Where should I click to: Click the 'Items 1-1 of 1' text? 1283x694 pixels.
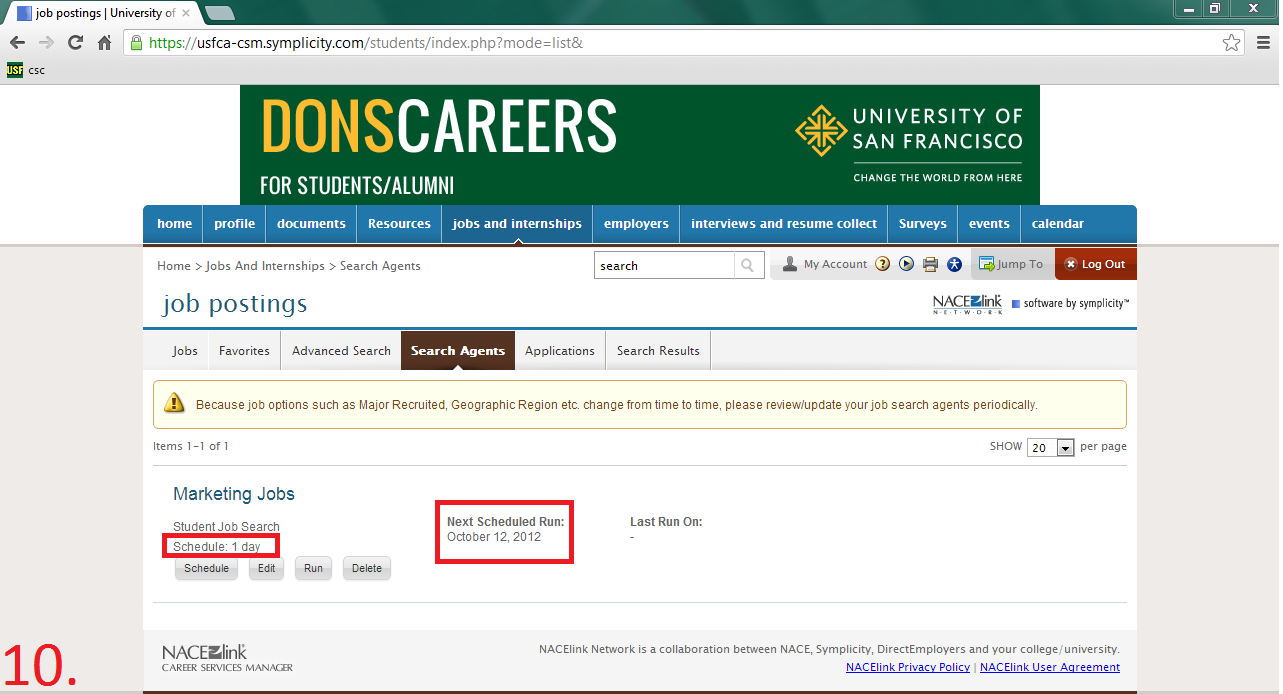[191, 446]
